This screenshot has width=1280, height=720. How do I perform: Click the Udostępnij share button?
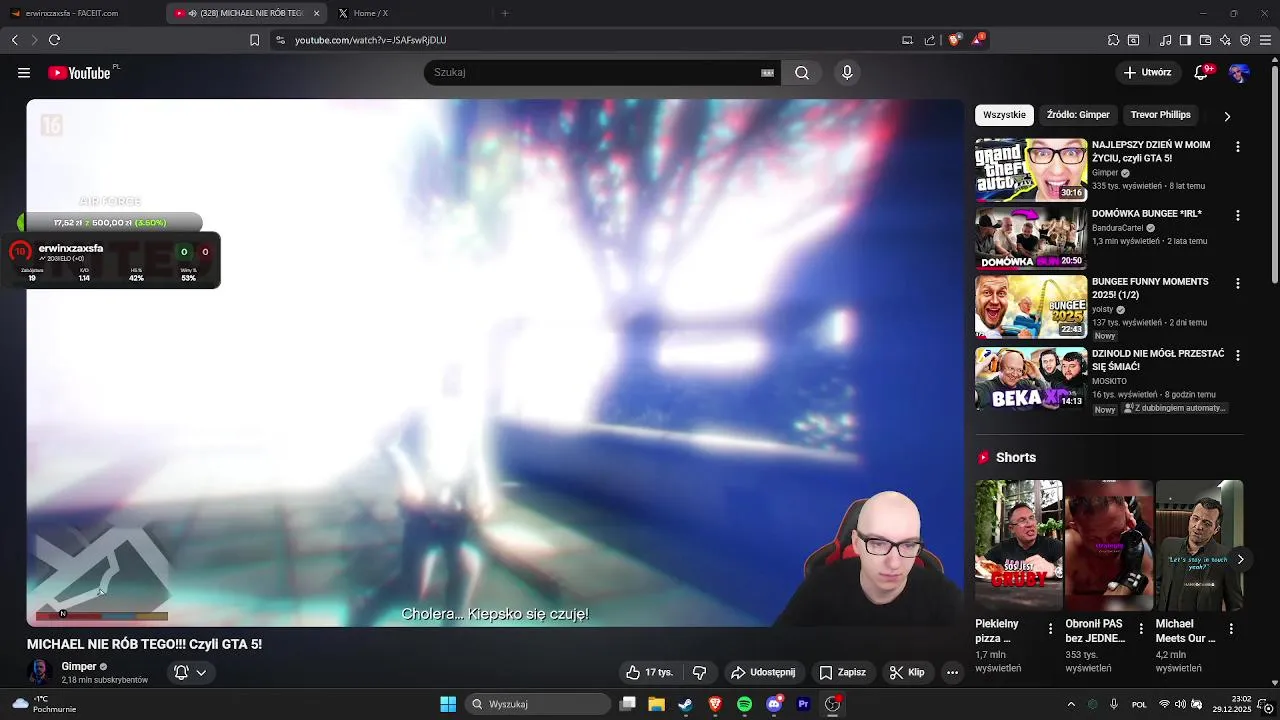[x=763, y=673]
